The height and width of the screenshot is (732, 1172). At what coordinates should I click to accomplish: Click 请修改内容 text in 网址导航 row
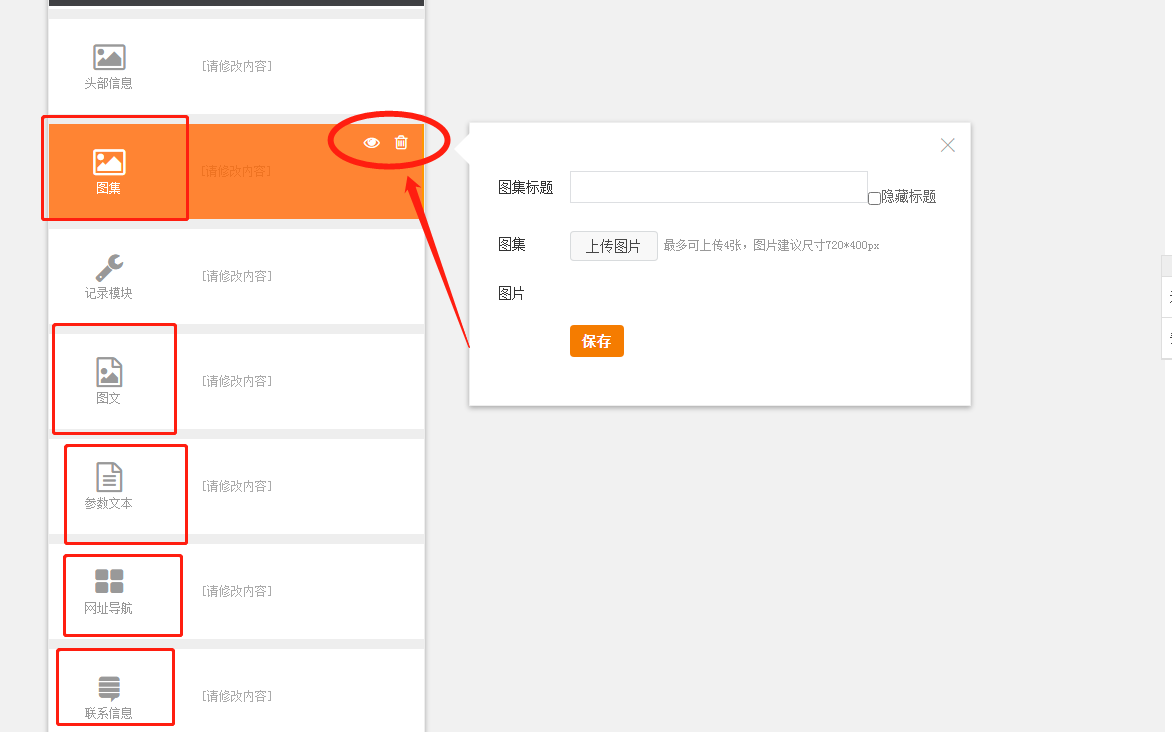237,591
